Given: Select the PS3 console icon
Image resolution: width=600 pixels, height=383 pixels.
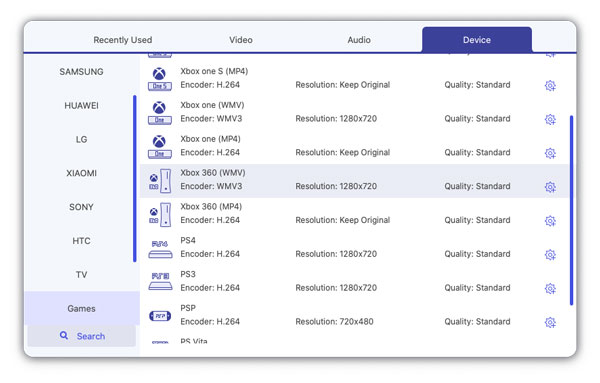Looking at the screenshot, I should [x=160, y=282].
